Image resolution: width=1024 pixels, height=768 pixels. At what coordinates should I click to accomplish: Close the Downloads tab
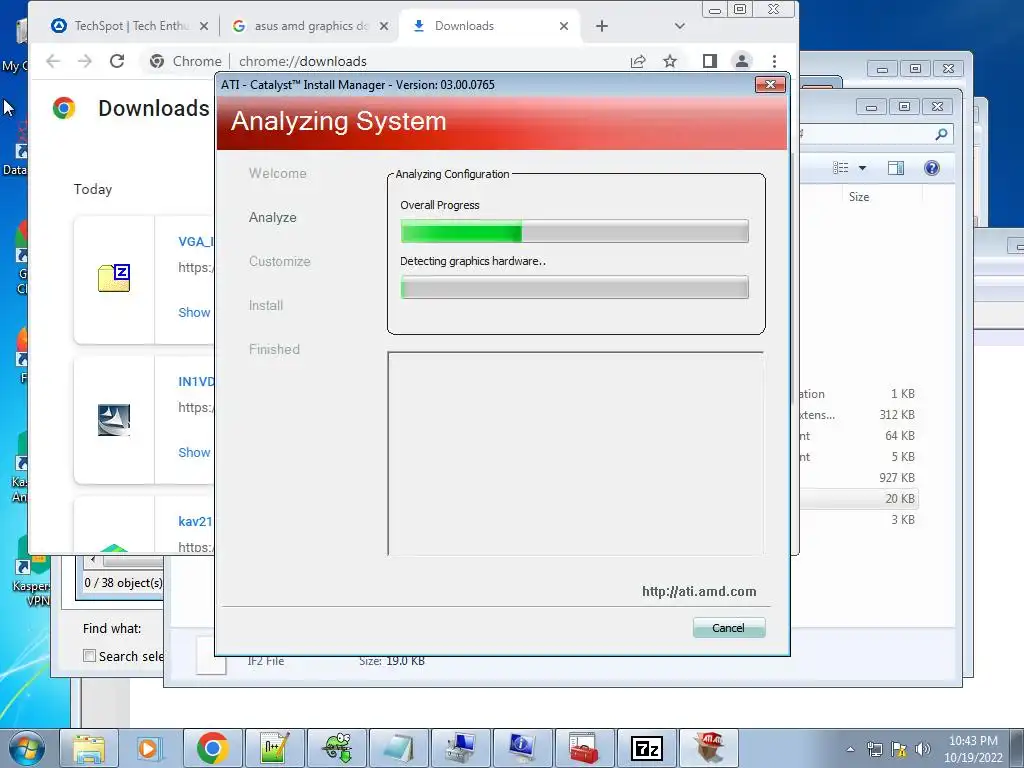[x=564, y=26]
